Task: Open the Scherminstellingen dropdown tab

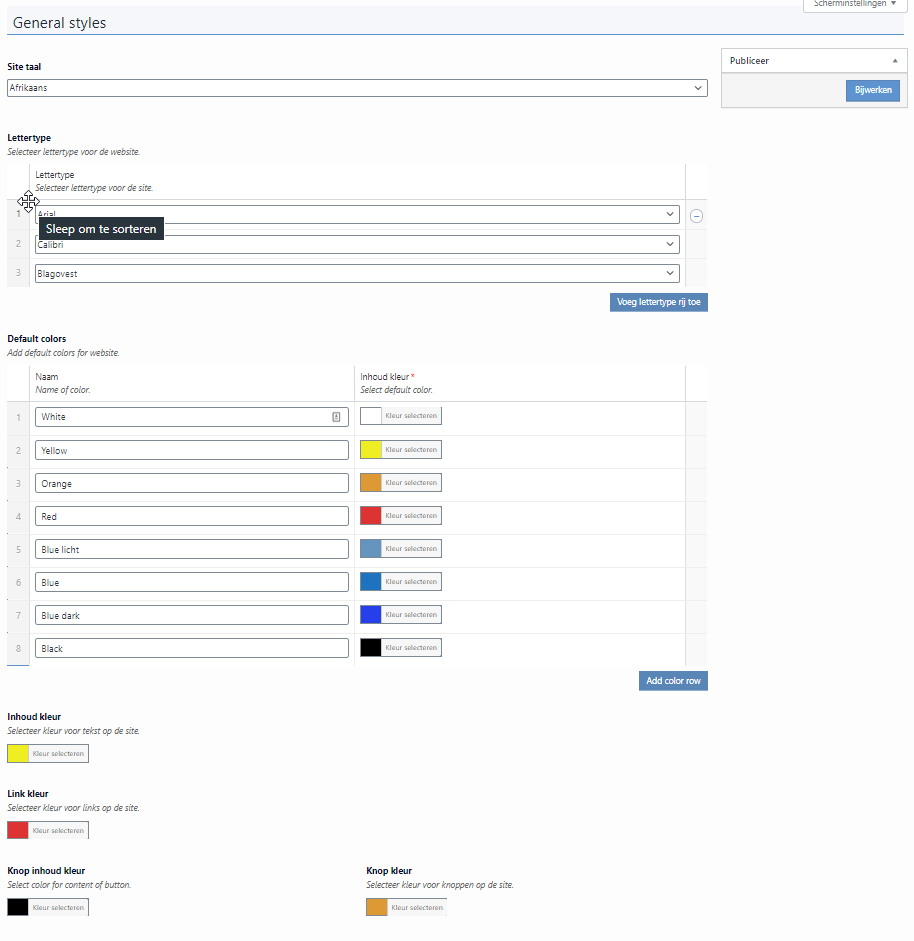Action: (x=855, y=4)
